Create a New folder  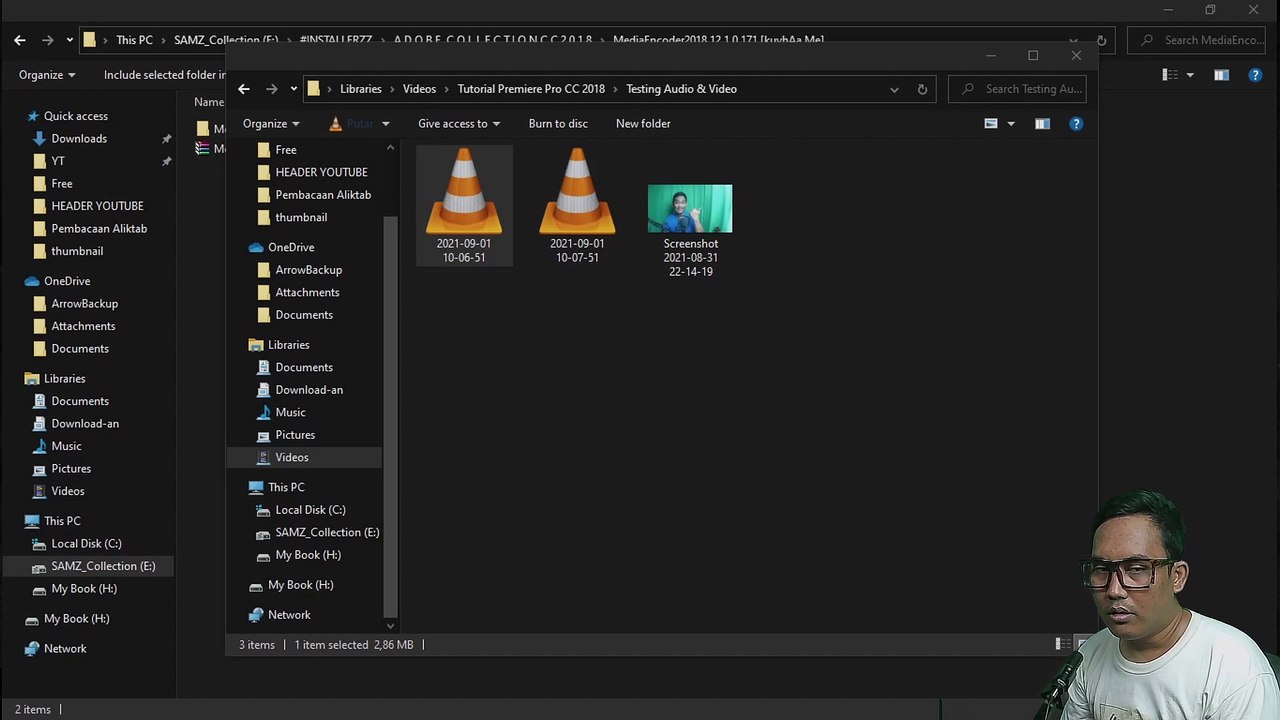click(x=643, y=124)
